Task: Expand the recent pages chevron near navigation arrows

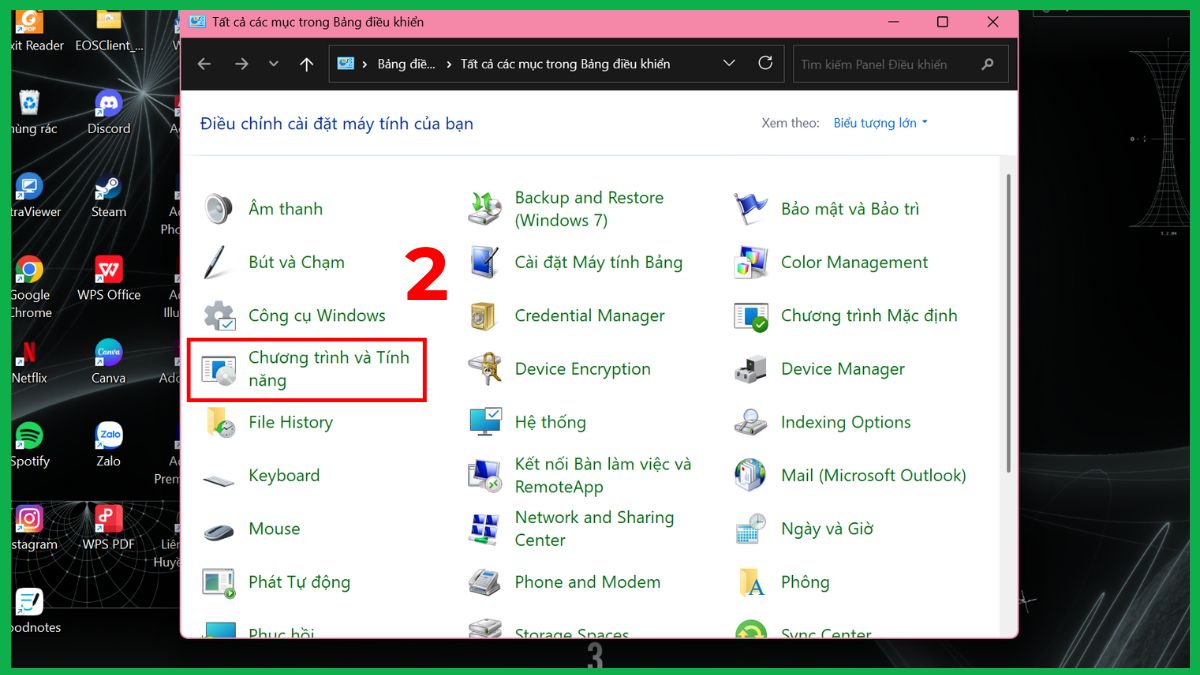Action: click(273, 62)
